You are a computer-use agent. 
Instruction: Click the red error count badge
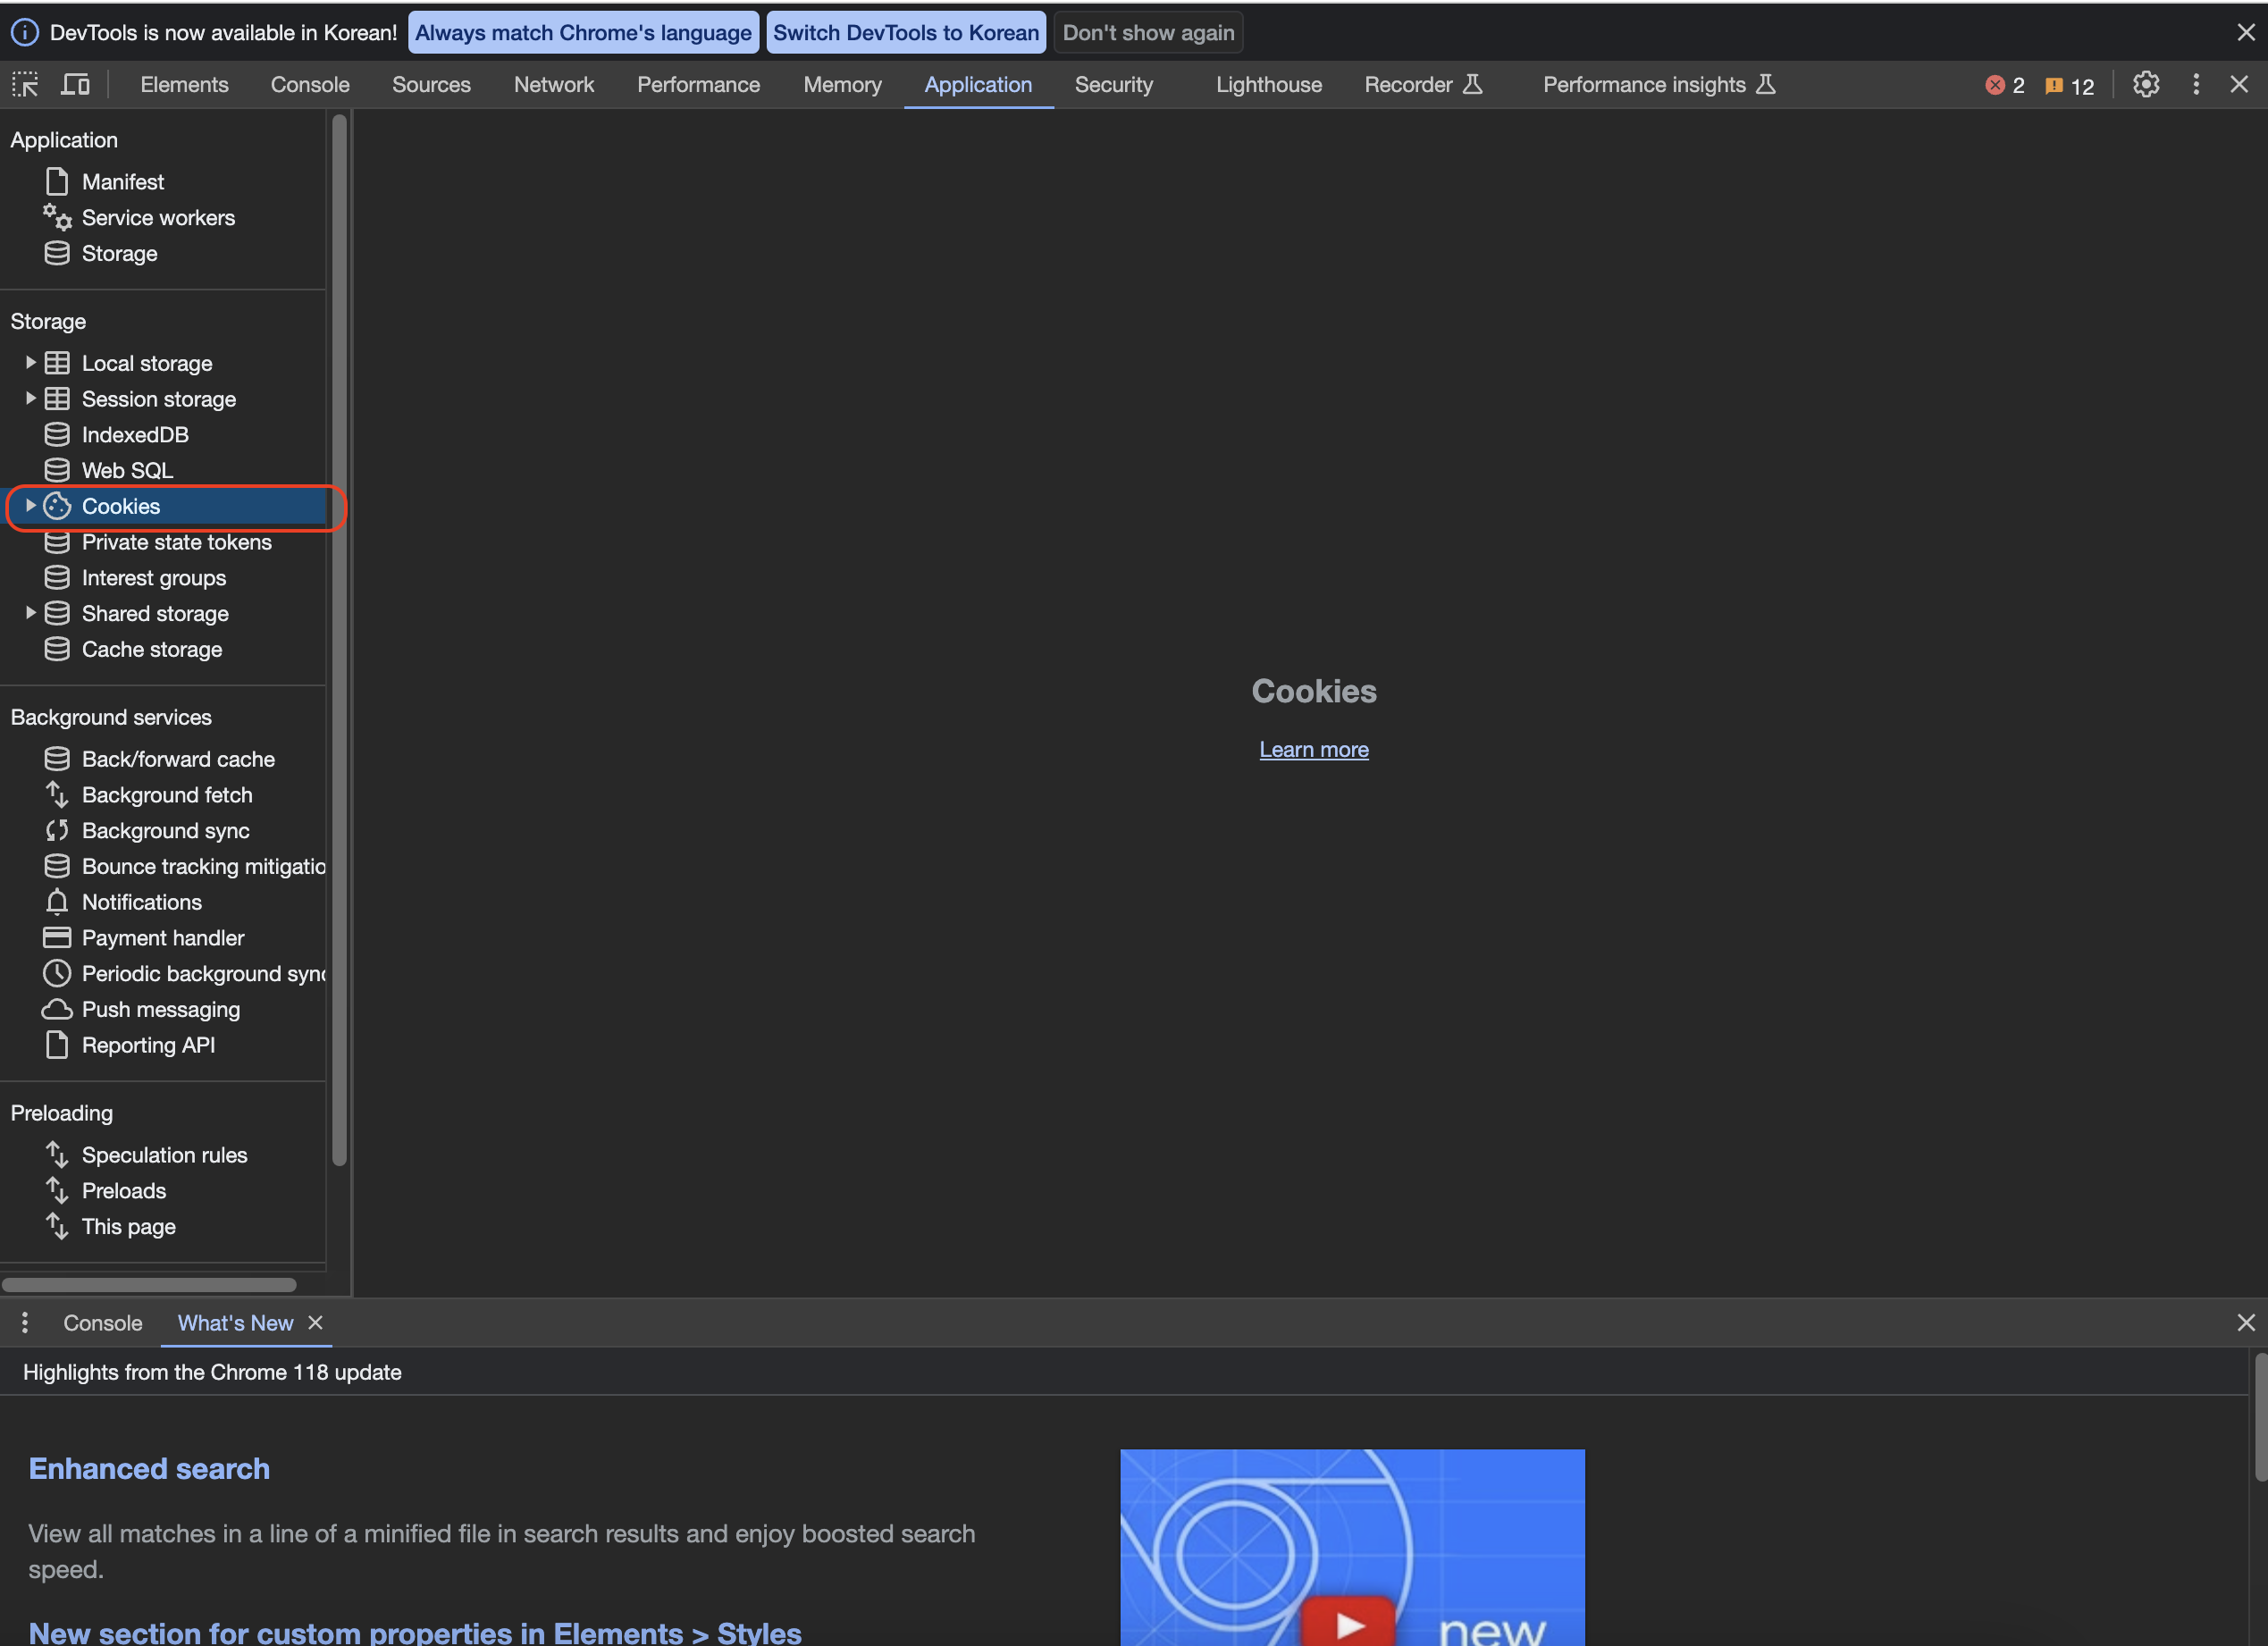pos(2004,86)
